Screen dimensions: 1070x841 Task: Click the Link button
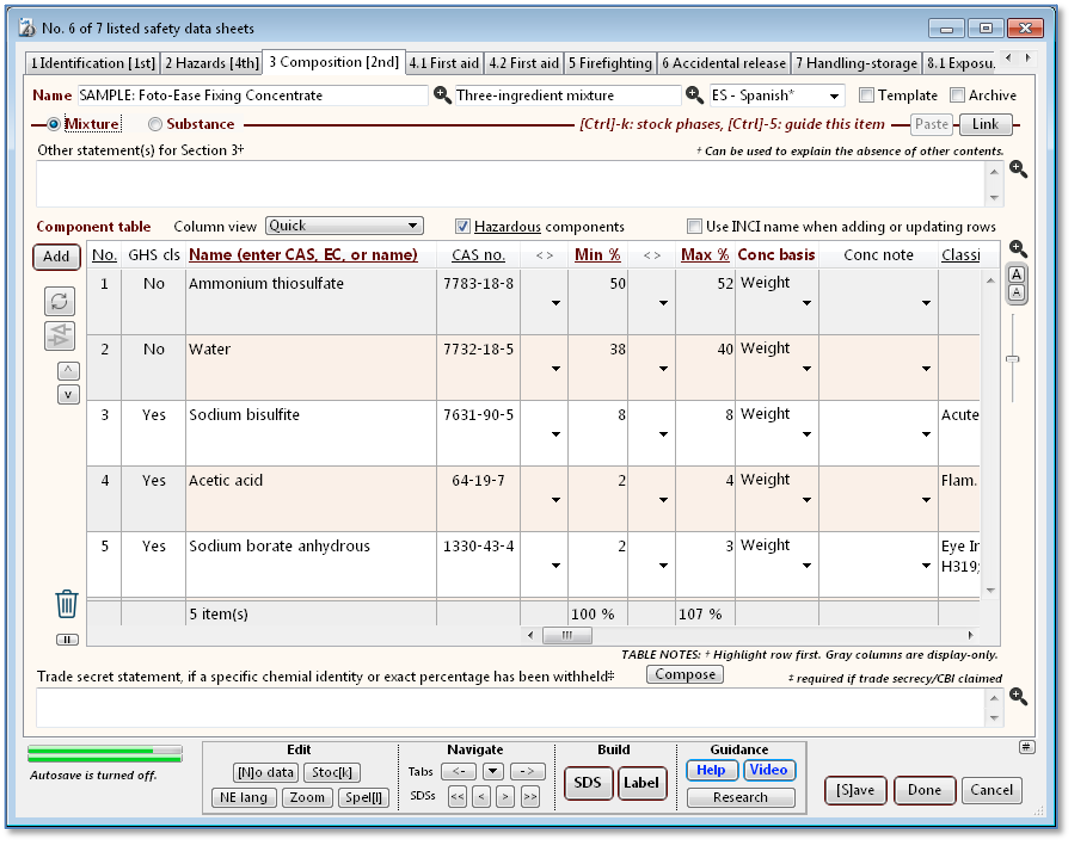click(x=985, y=124)
